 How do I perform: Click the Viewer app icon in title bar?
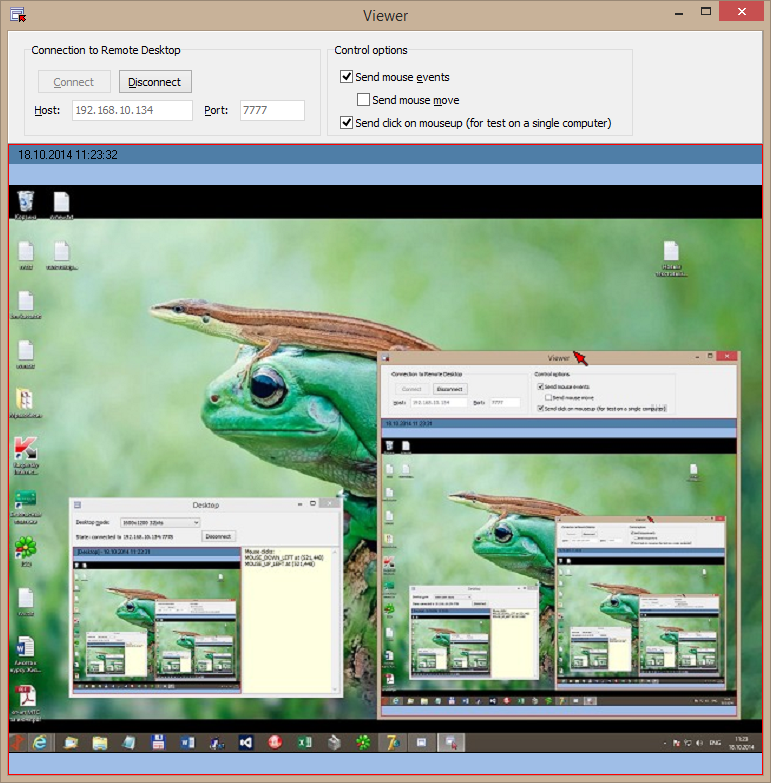[17, 15]
